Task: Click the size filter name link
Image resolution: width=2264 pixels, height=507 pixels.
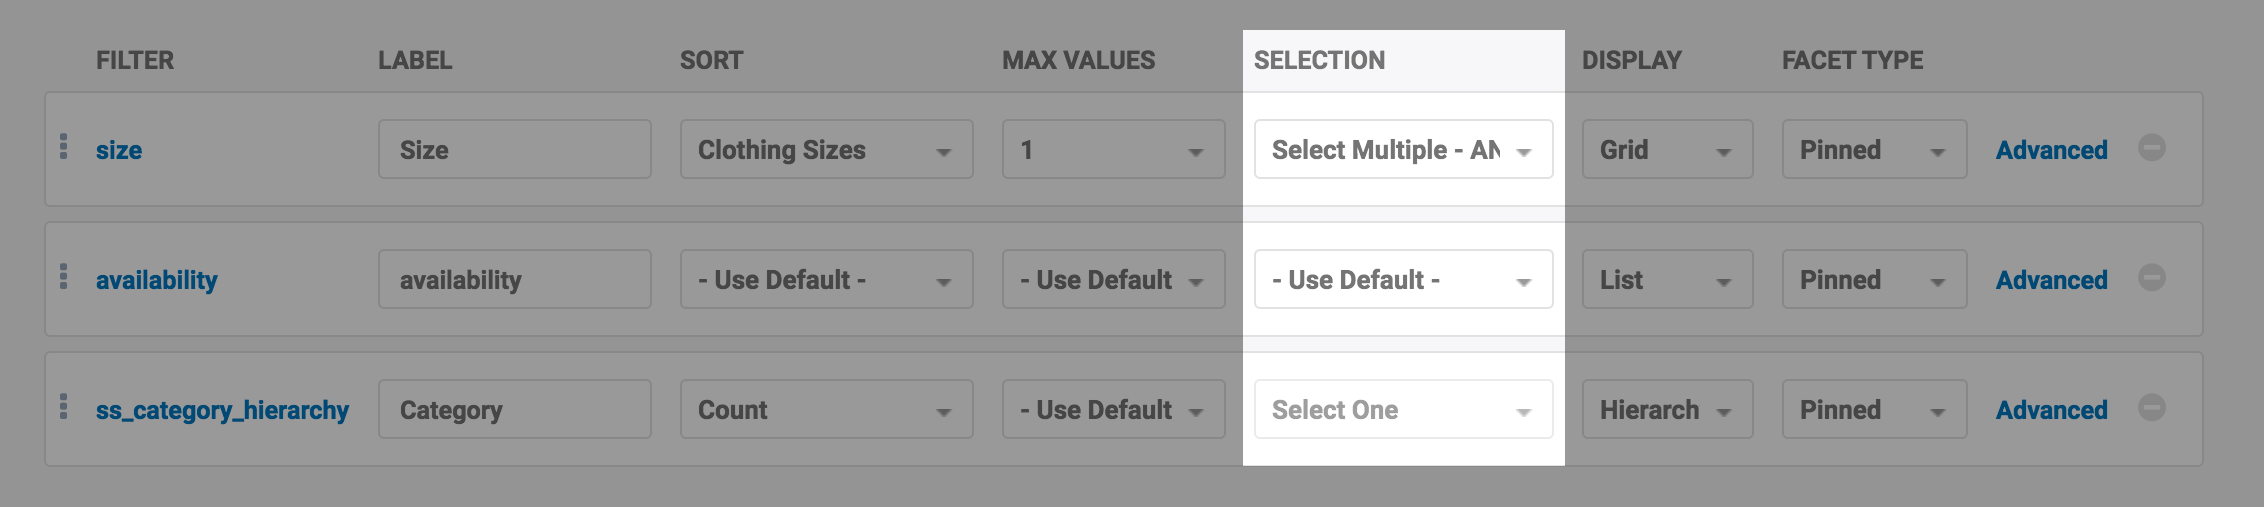Action: coord(119,150)
